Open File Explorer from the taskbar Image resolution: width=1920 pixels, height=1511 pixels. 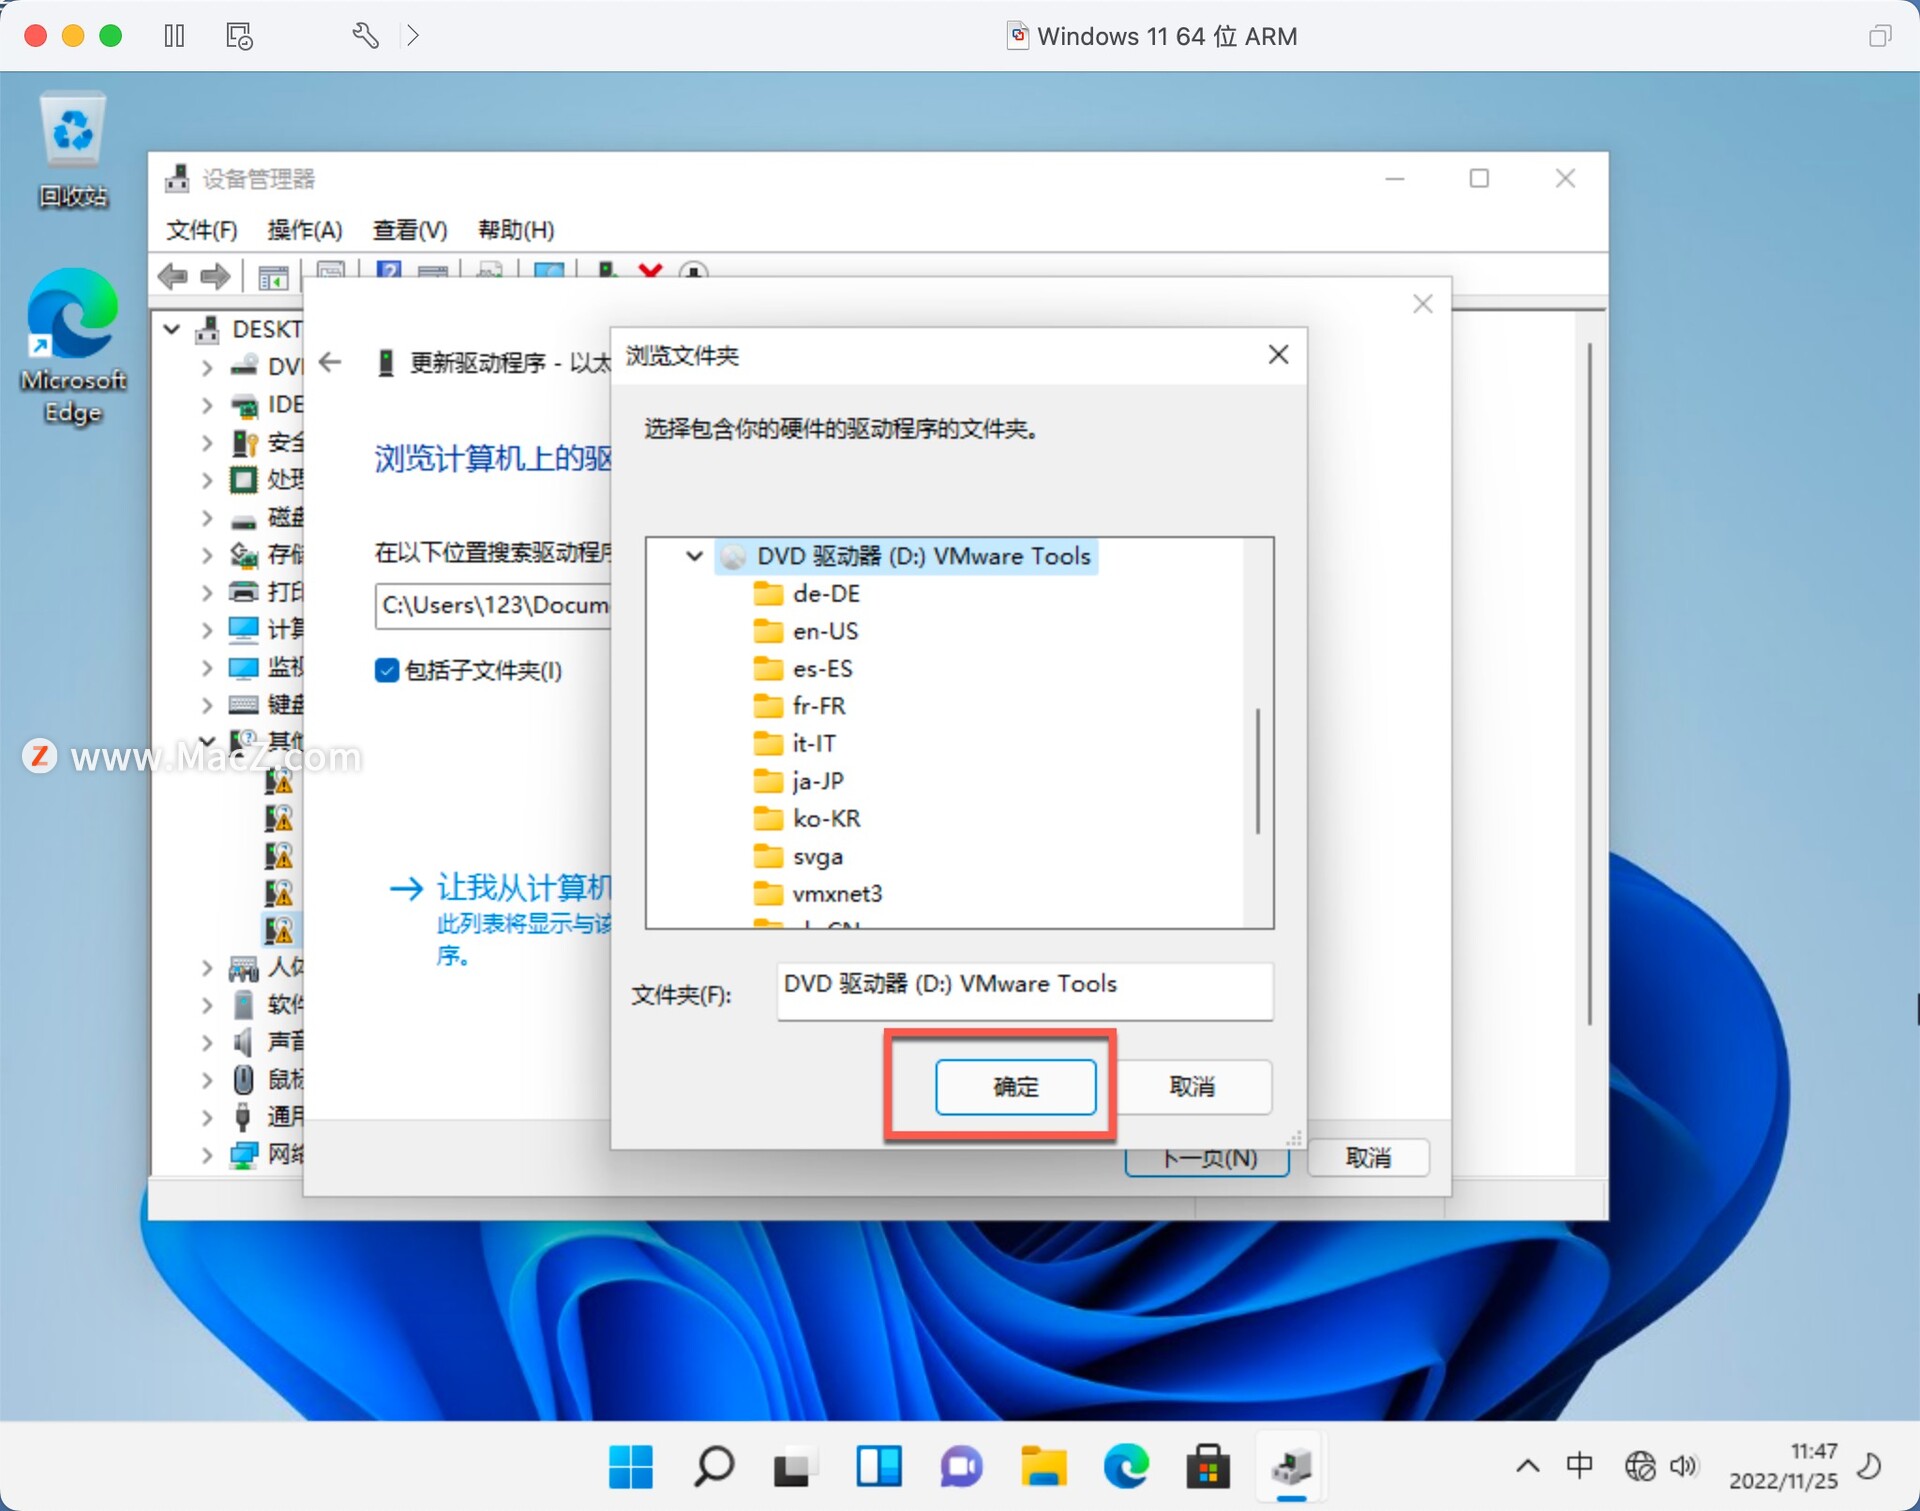pyautogui.click(x=1043, y=1466)
